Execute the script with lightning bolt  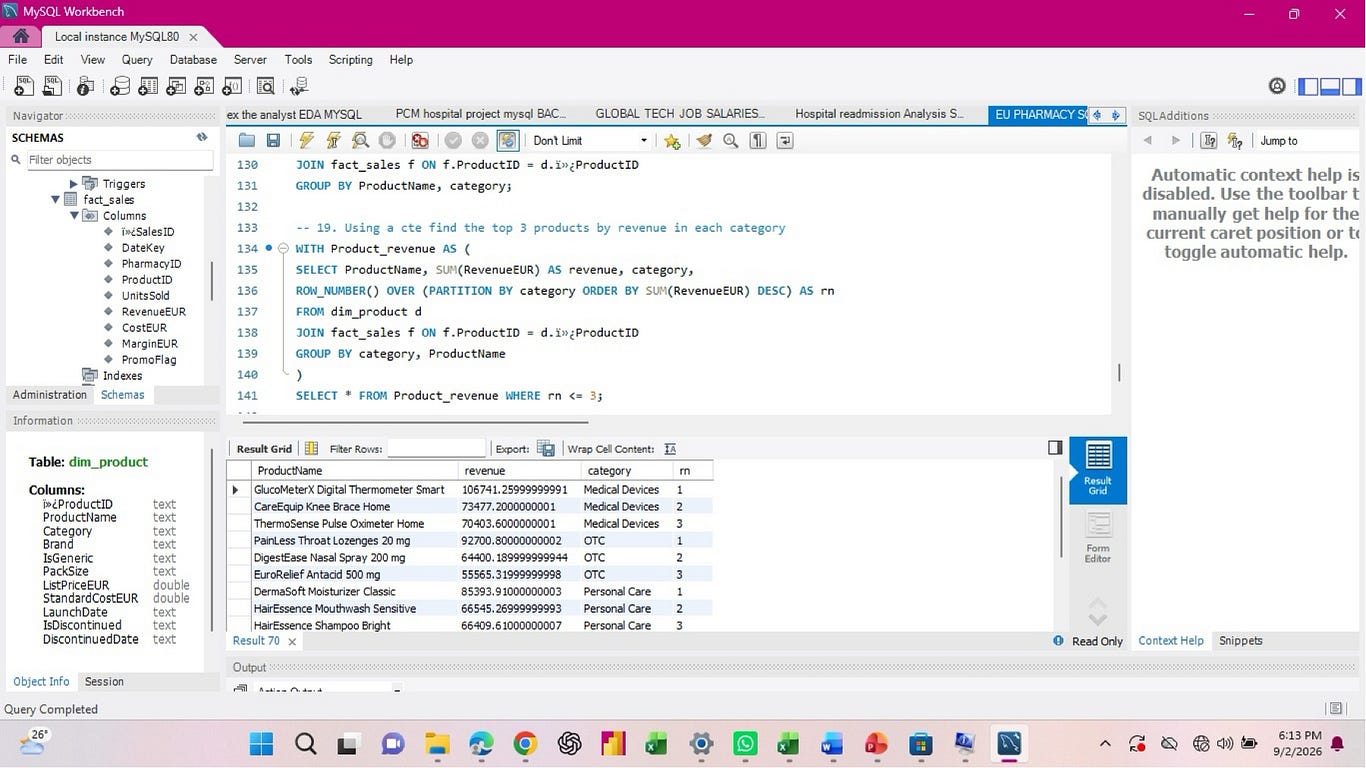click(x=307, y=141)
